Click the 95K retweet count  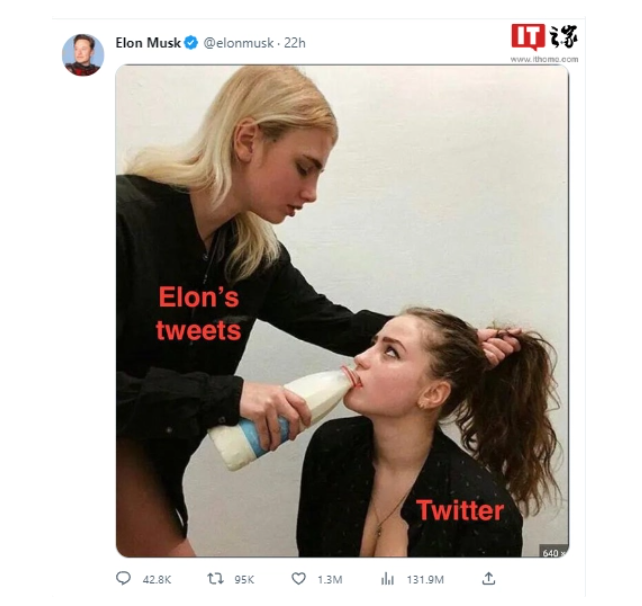click(x=244, y=580)
